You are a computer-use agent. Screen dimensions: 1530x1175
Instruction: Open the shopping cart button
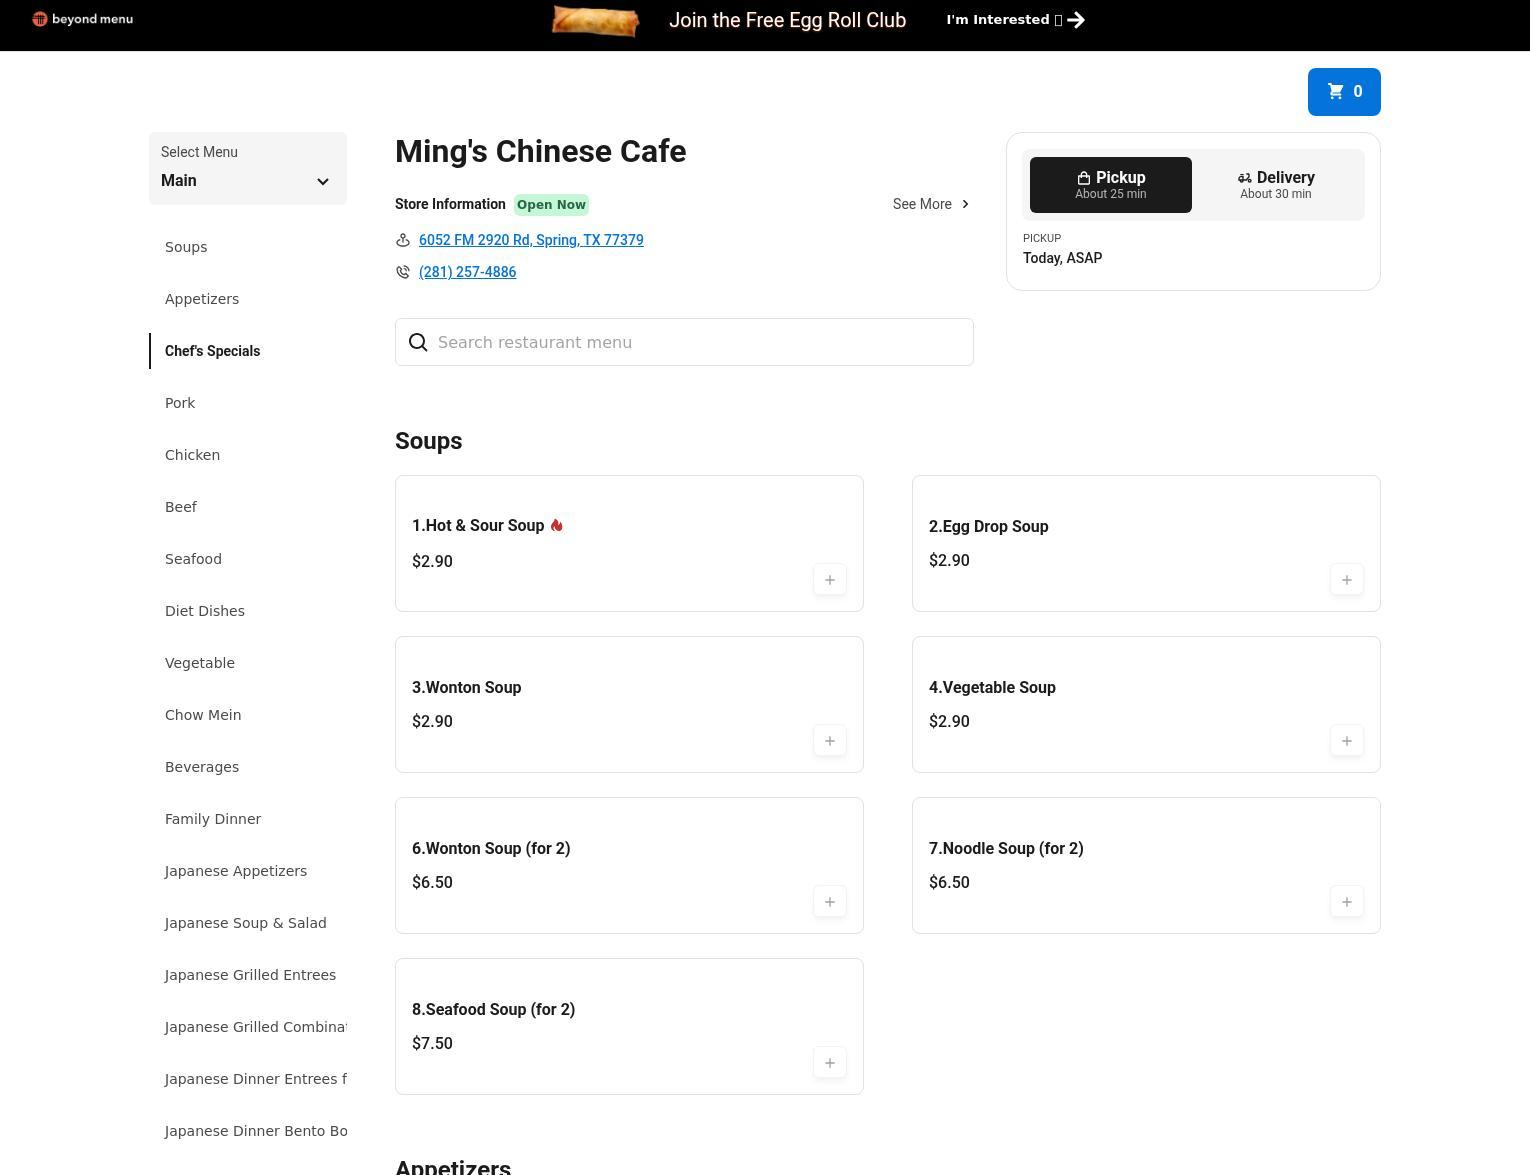point(1343,92)
